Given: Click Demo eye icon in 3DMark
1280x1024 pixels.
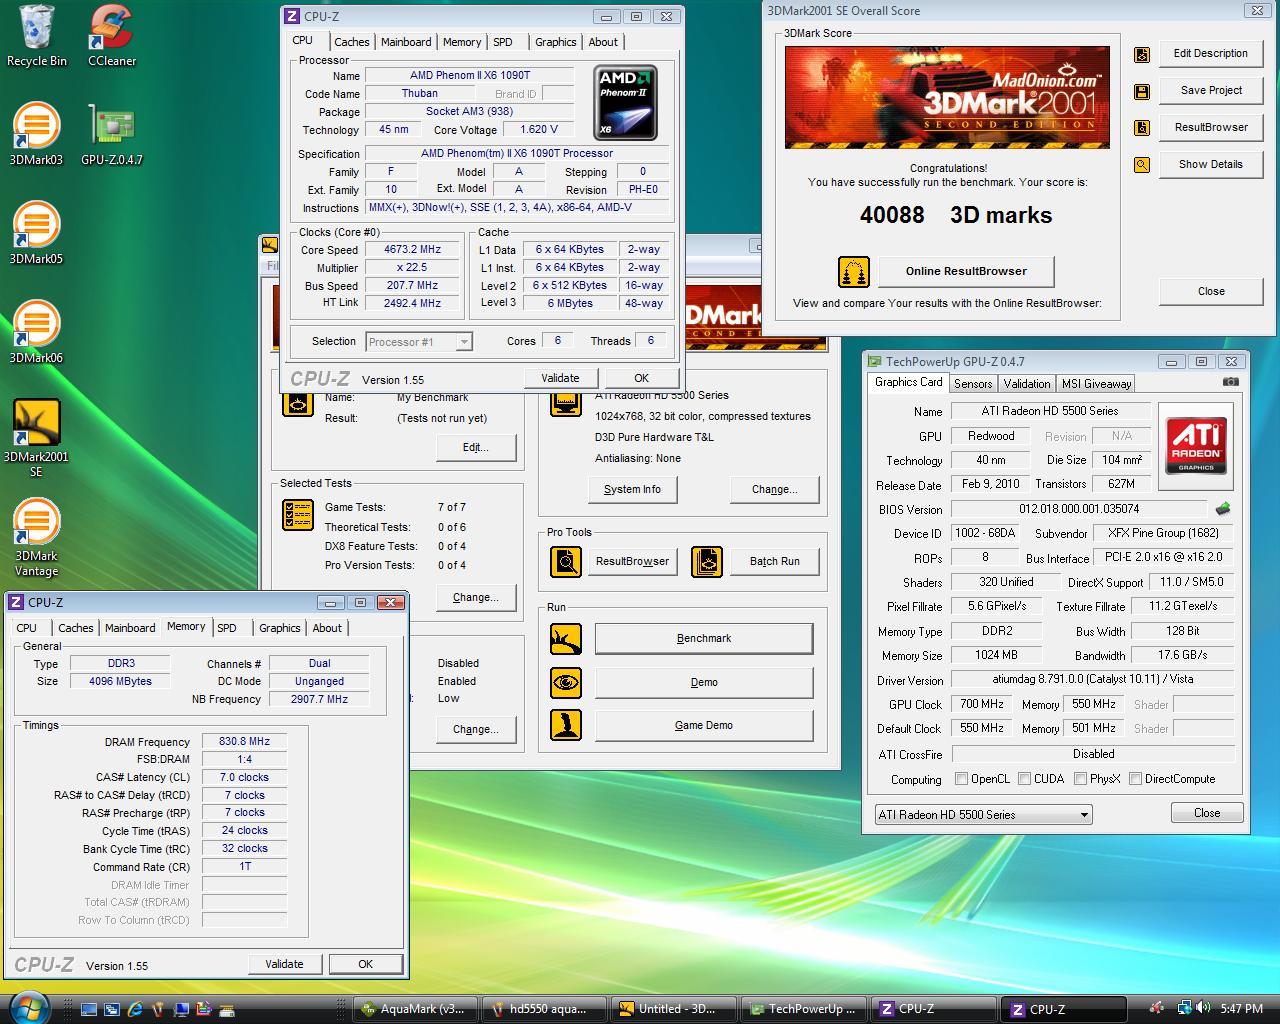Looking at the screenshot, I should click(x=566, y=682).
